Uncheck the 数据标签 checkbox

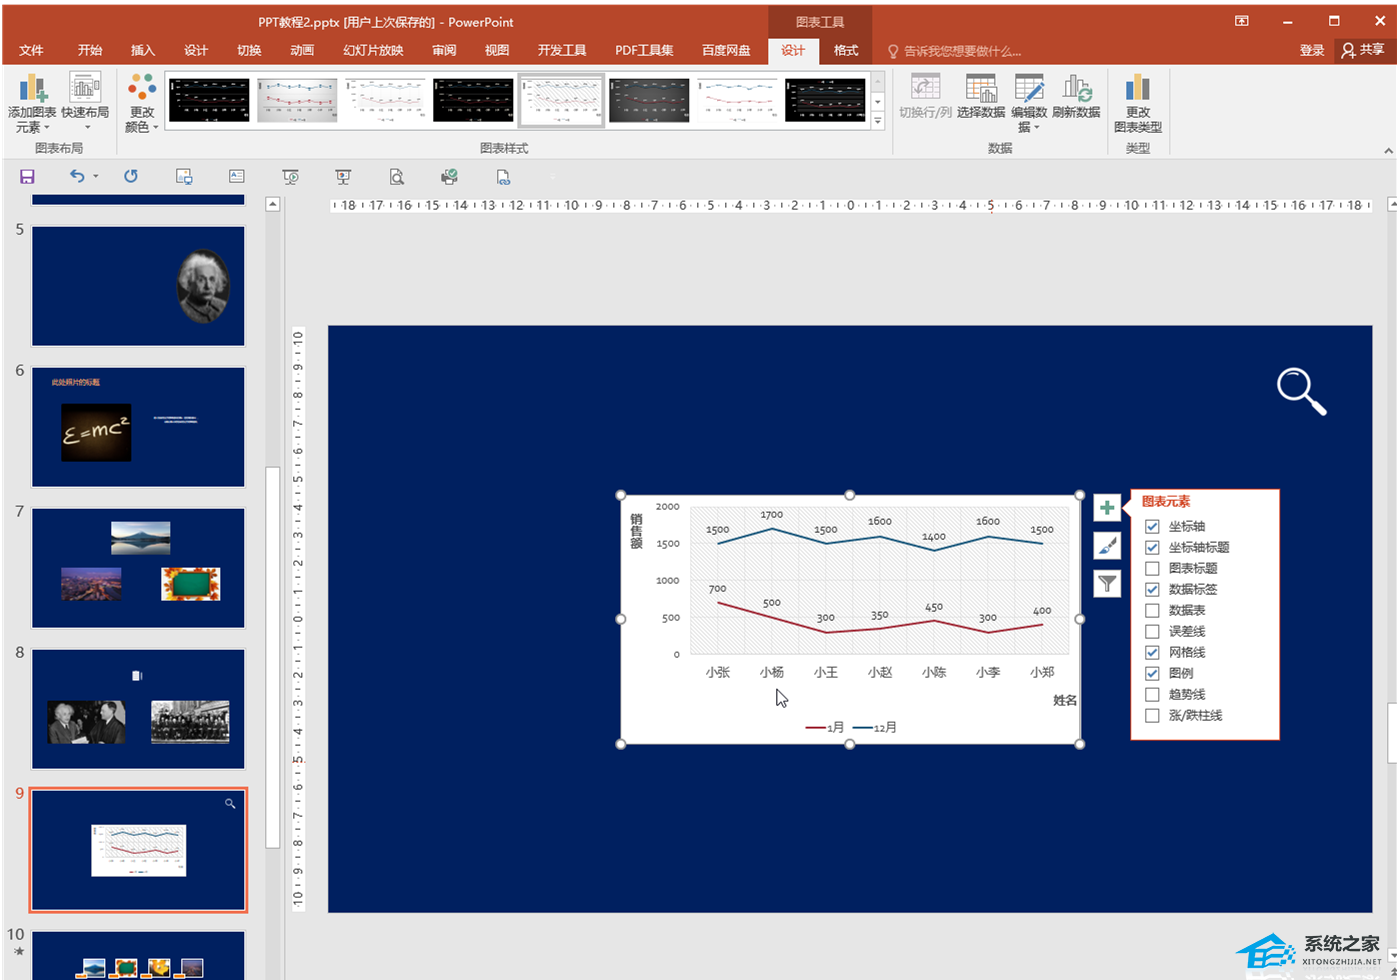[1152, 589]
